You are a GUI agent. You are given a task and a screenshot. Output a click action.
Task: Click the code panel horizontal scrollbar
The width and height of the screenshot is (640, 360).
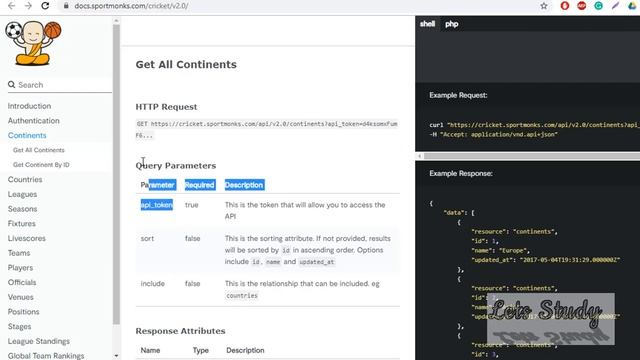[x=532, y=156]
